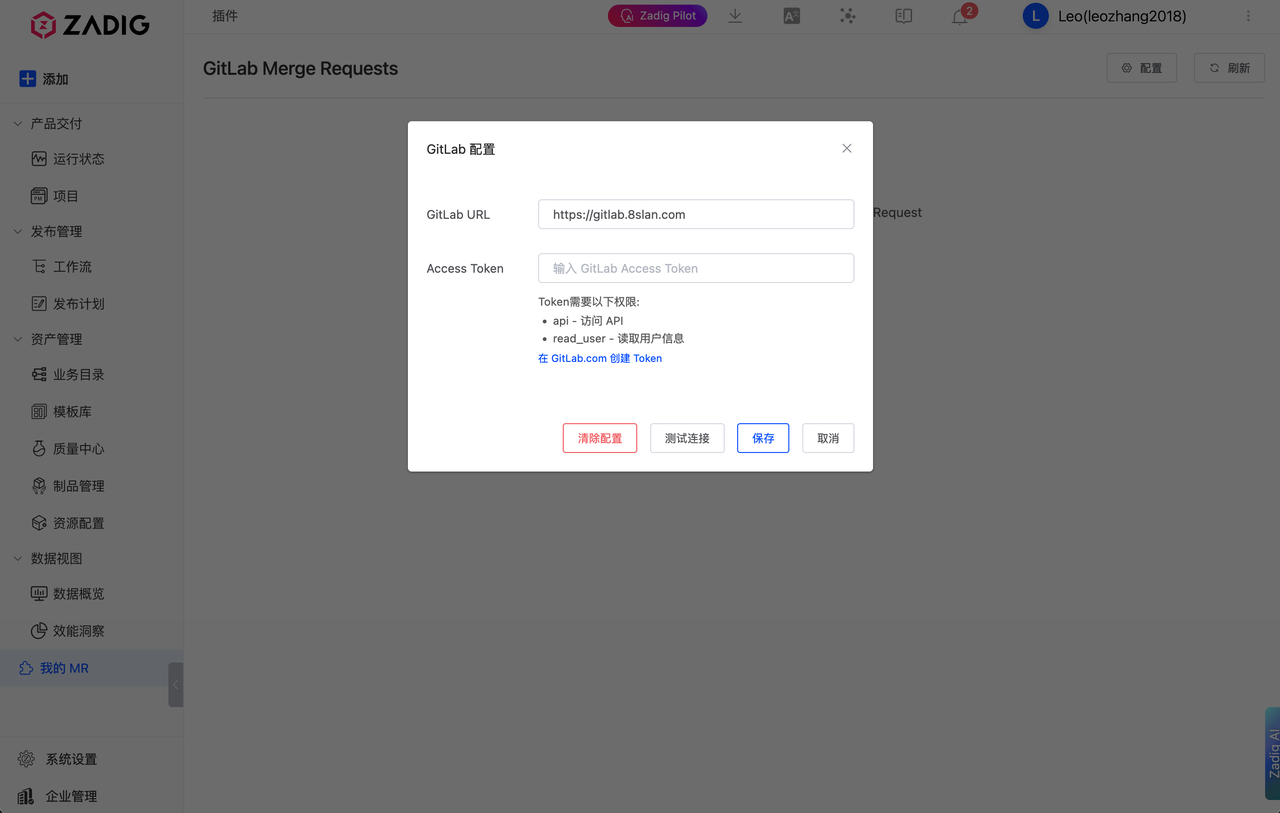
Task: Open 数据概览 in the sidebar
Action: [x=68, y=594]
